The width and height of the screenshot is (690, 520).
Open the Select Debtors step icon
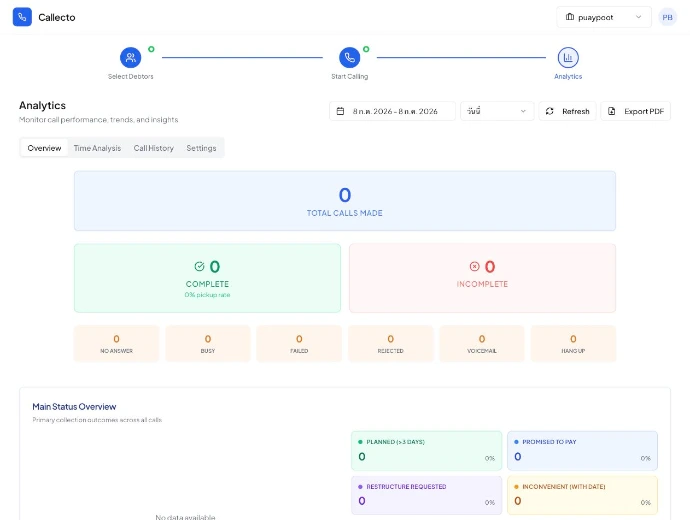[131, 57]
